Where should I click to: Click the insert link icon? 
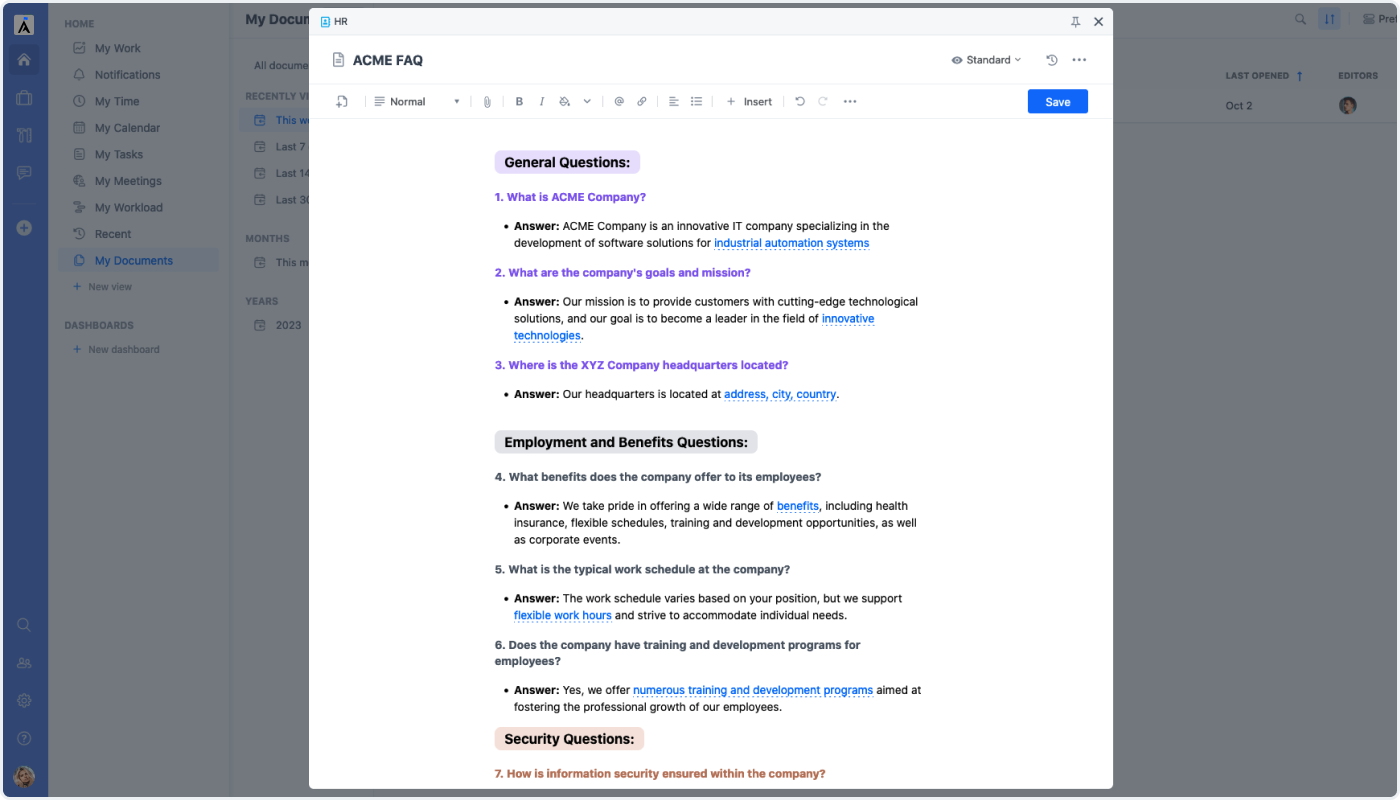(x=642, y=102)
